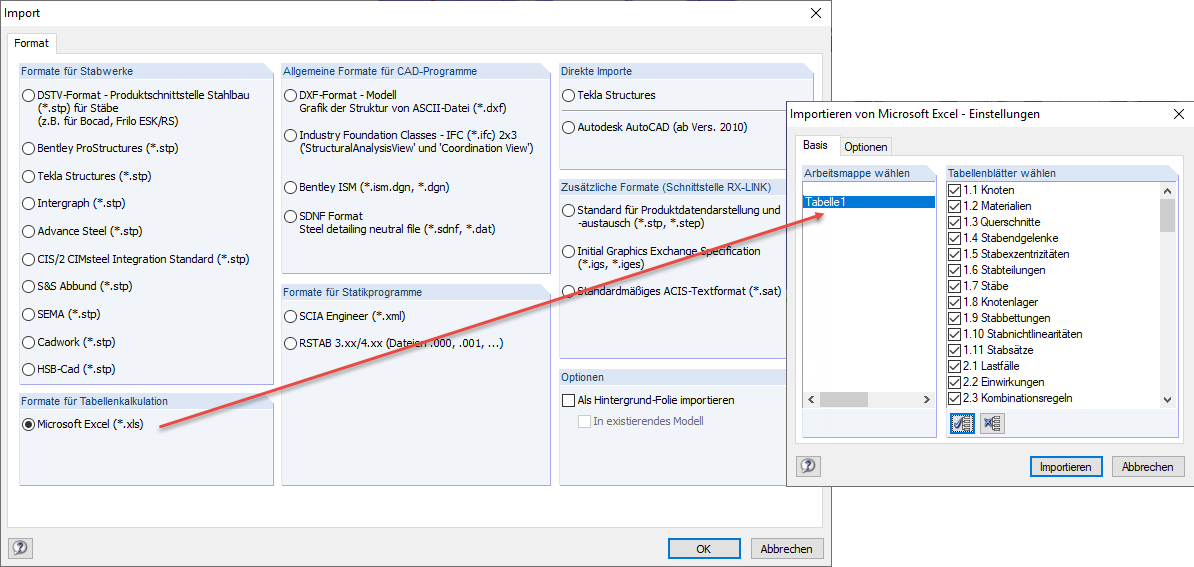Choose DXF-Format Modell option
This screenshot has width=1194, height=567.
[x=290, y=96]
